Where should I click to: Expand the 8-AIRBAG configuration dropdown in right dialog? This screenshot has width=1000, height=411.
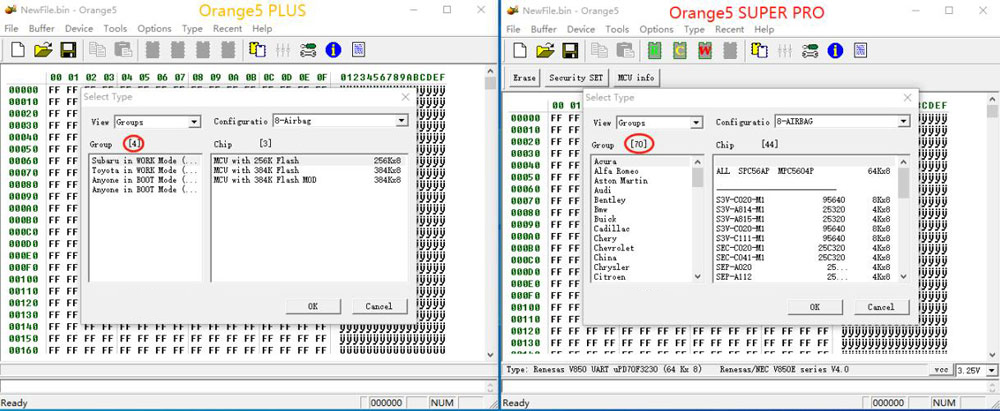(903, 122)
